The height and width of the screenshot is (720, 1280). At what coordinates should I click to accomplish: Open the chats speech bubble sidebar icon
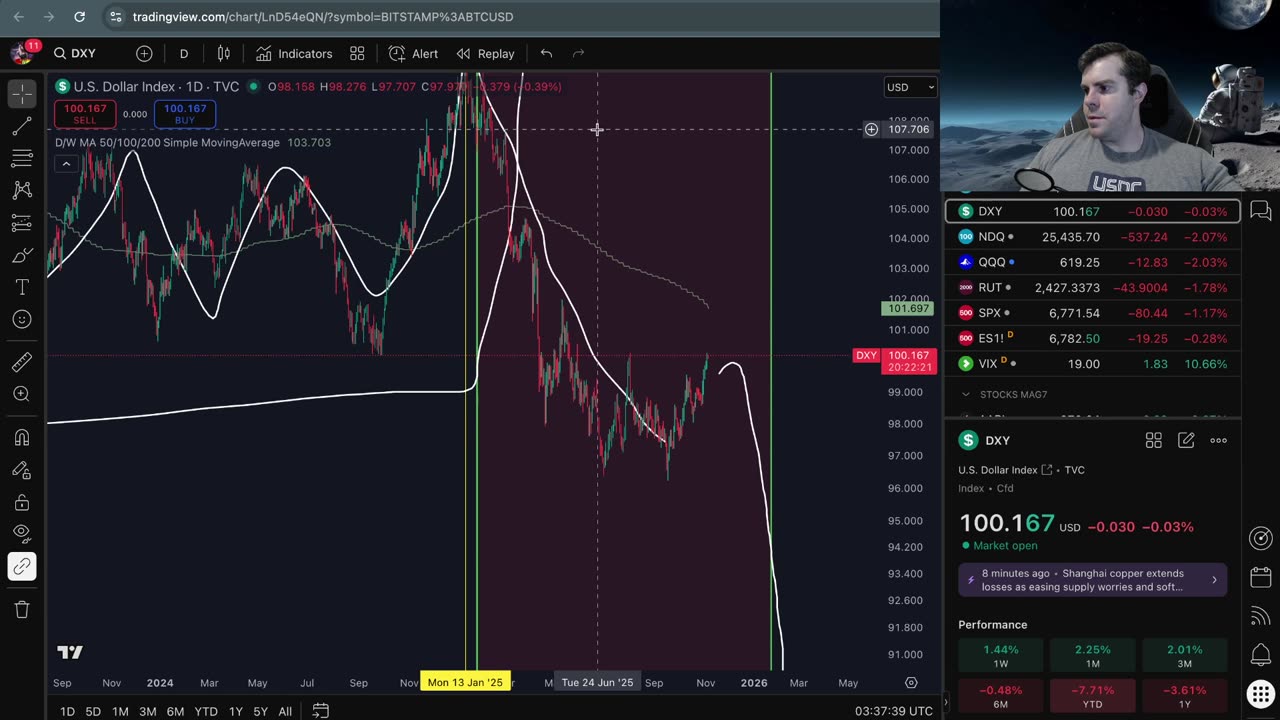tap(1261, 211)
